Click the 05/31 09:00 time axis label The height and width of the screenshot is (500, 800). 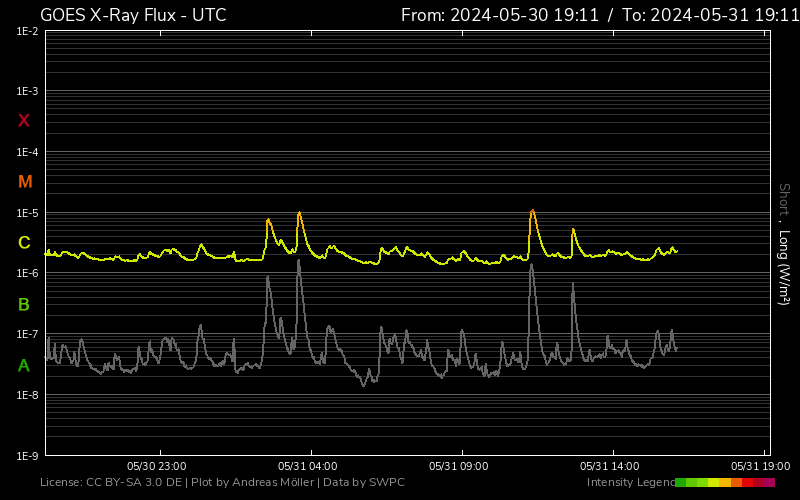(x=457, y=466)
